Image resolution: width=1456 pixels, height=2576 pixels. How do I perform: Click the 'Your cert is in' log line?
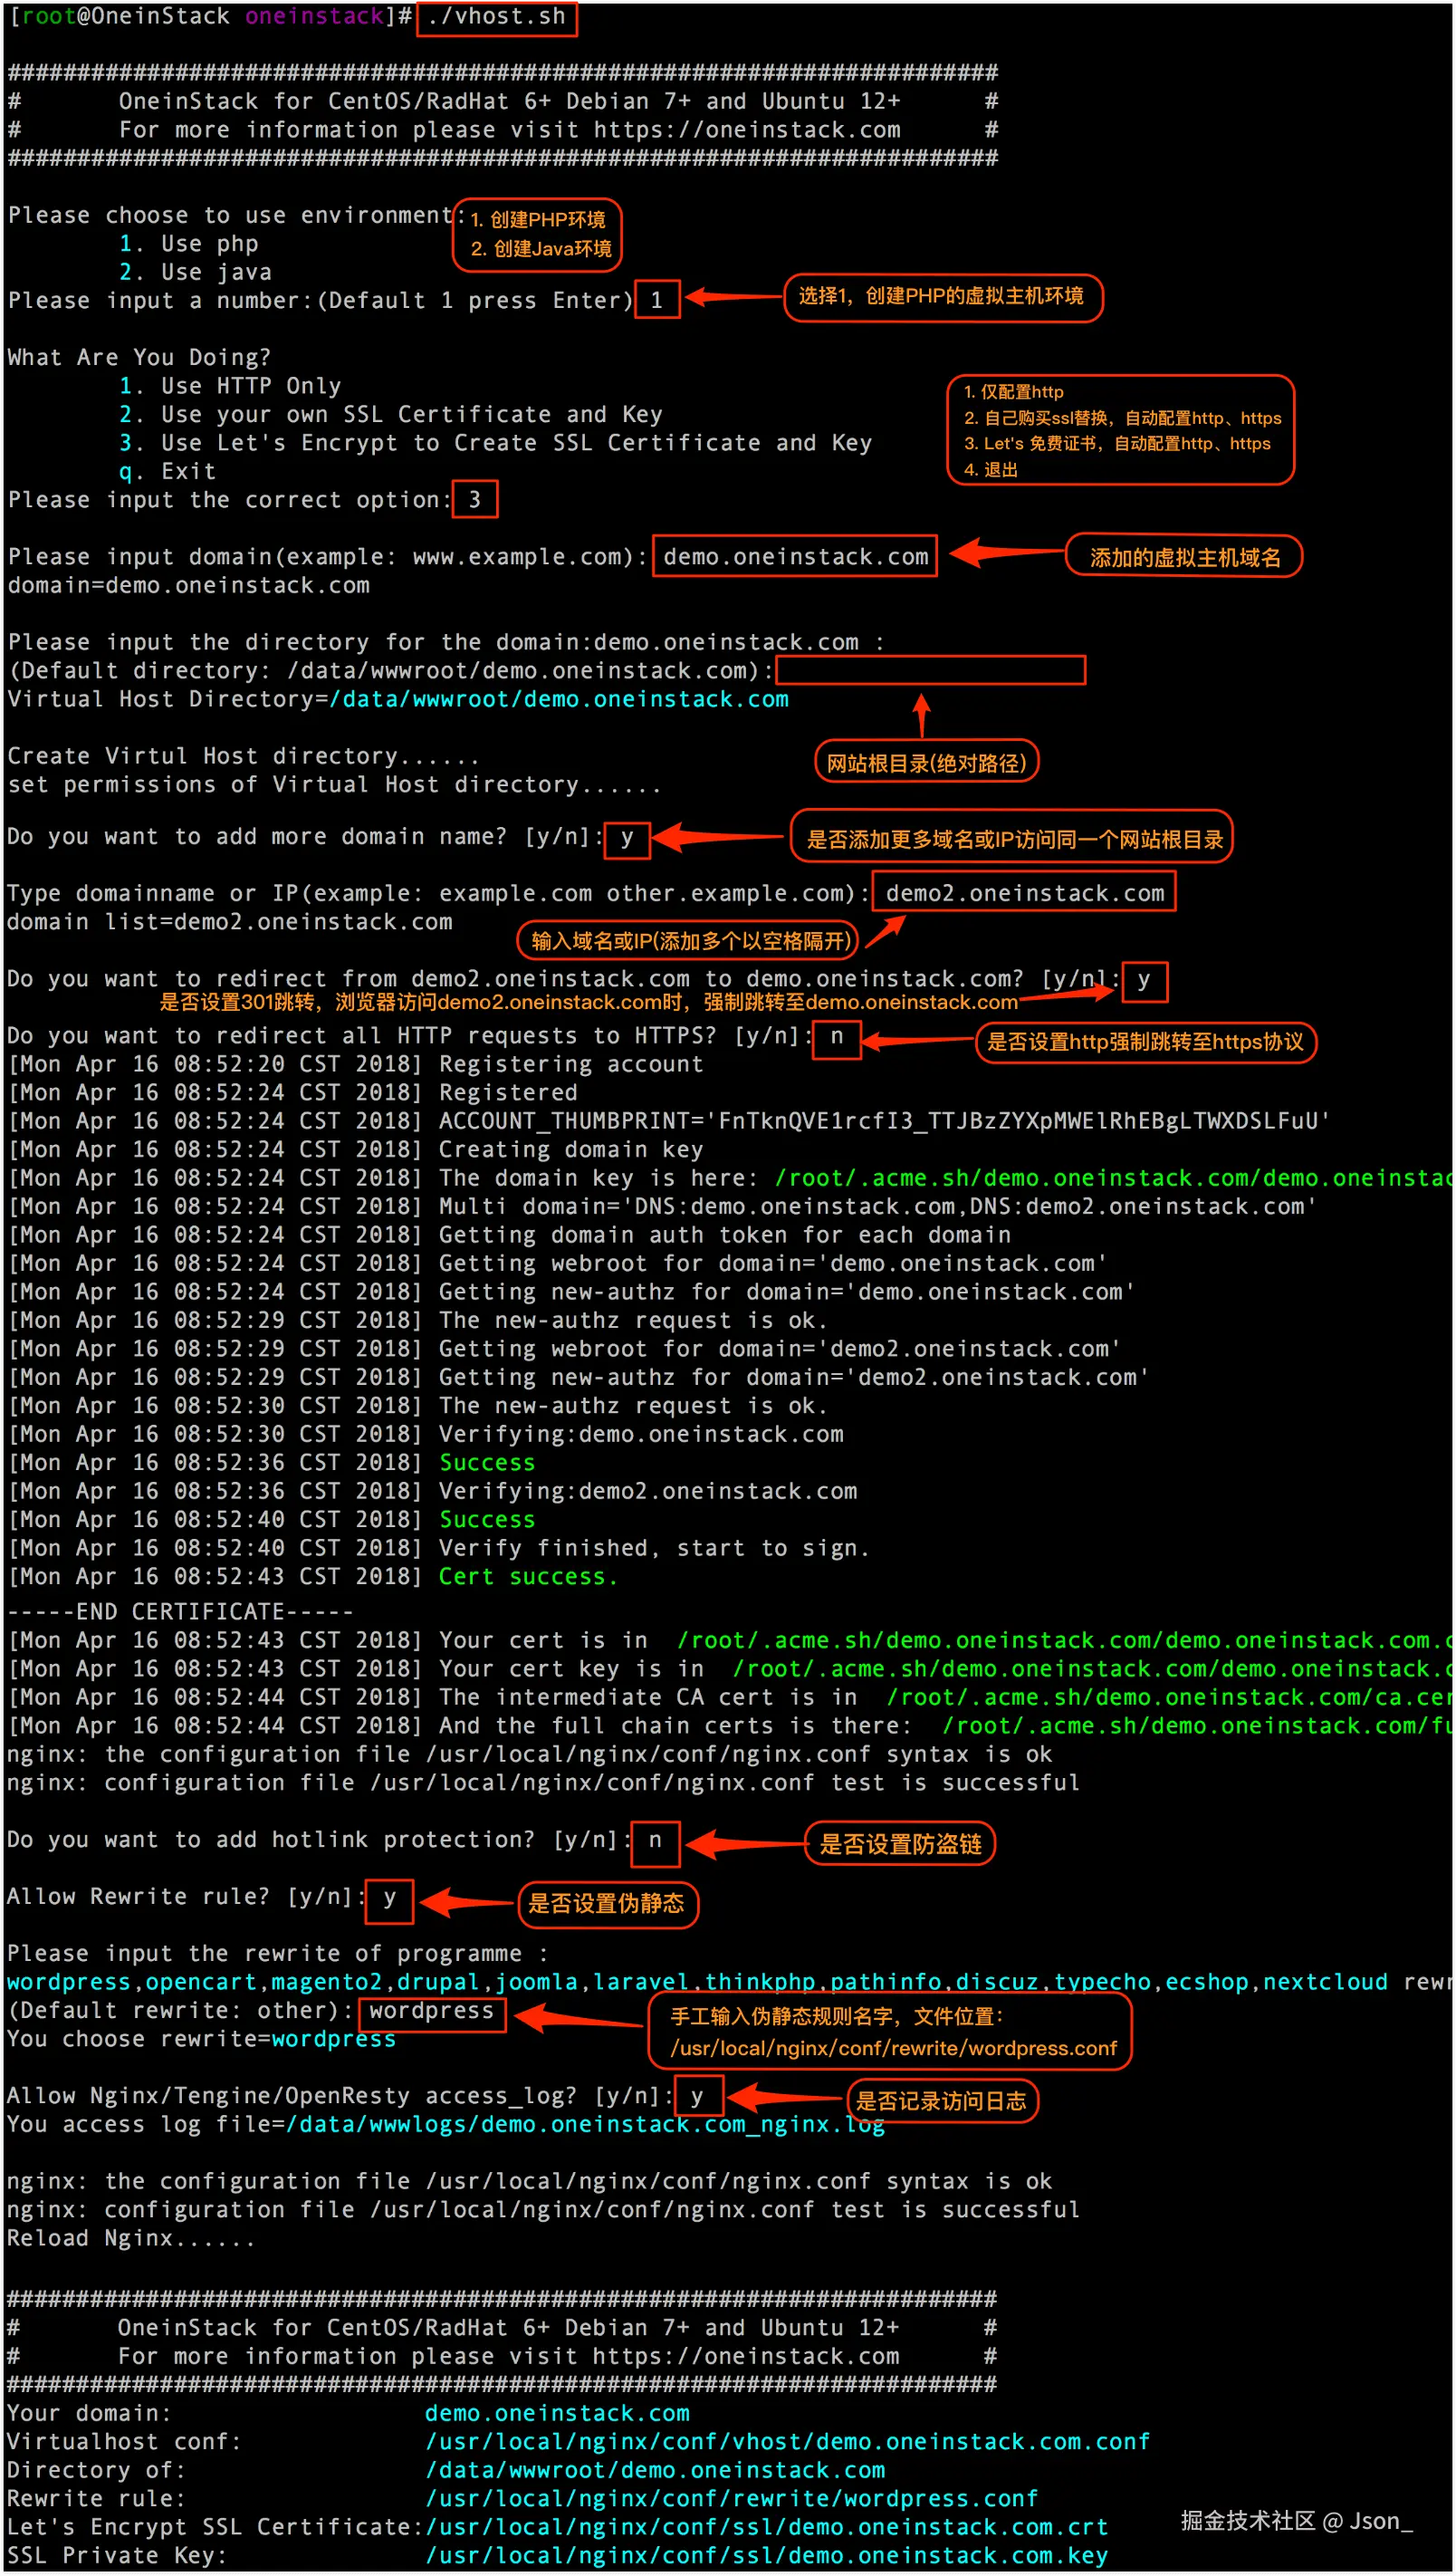click(728, 1640)
